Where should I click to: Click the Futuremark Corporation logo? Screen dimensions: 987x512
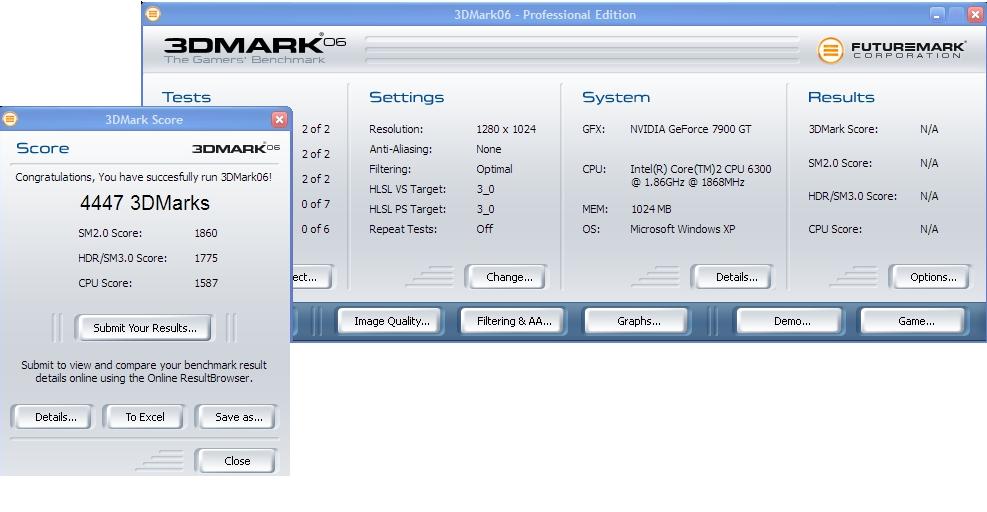890,50
